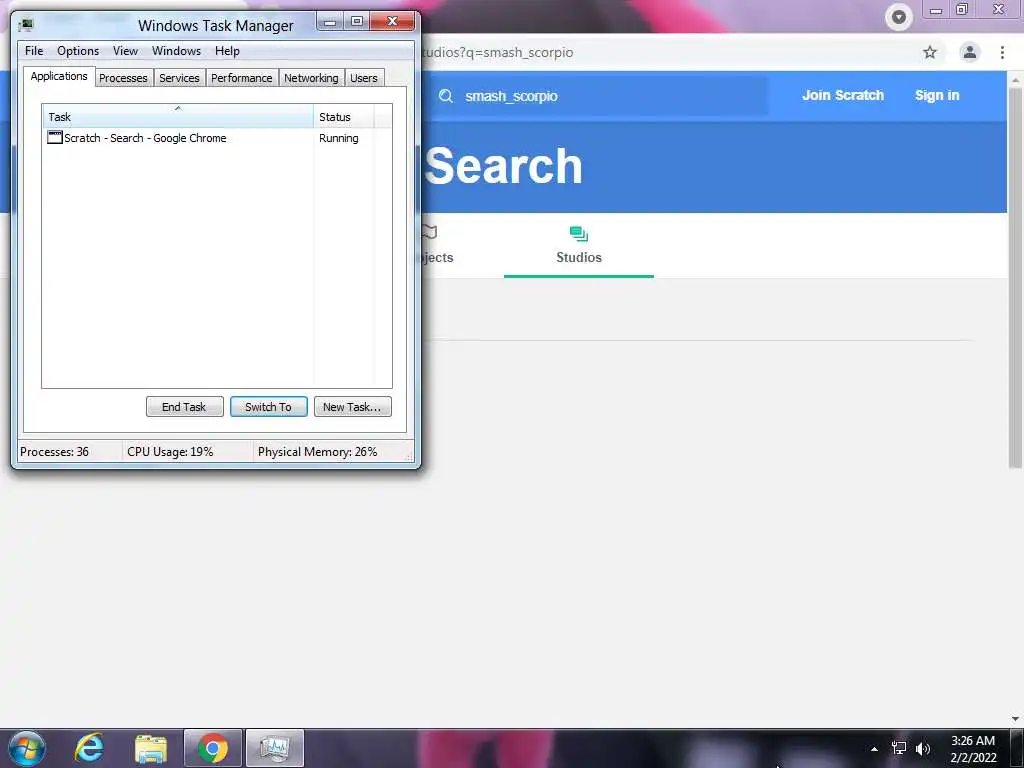Minimize the Windows Task Manager window
The height and width of the screenshot is (768, 1024).
[x=330, y=22]
